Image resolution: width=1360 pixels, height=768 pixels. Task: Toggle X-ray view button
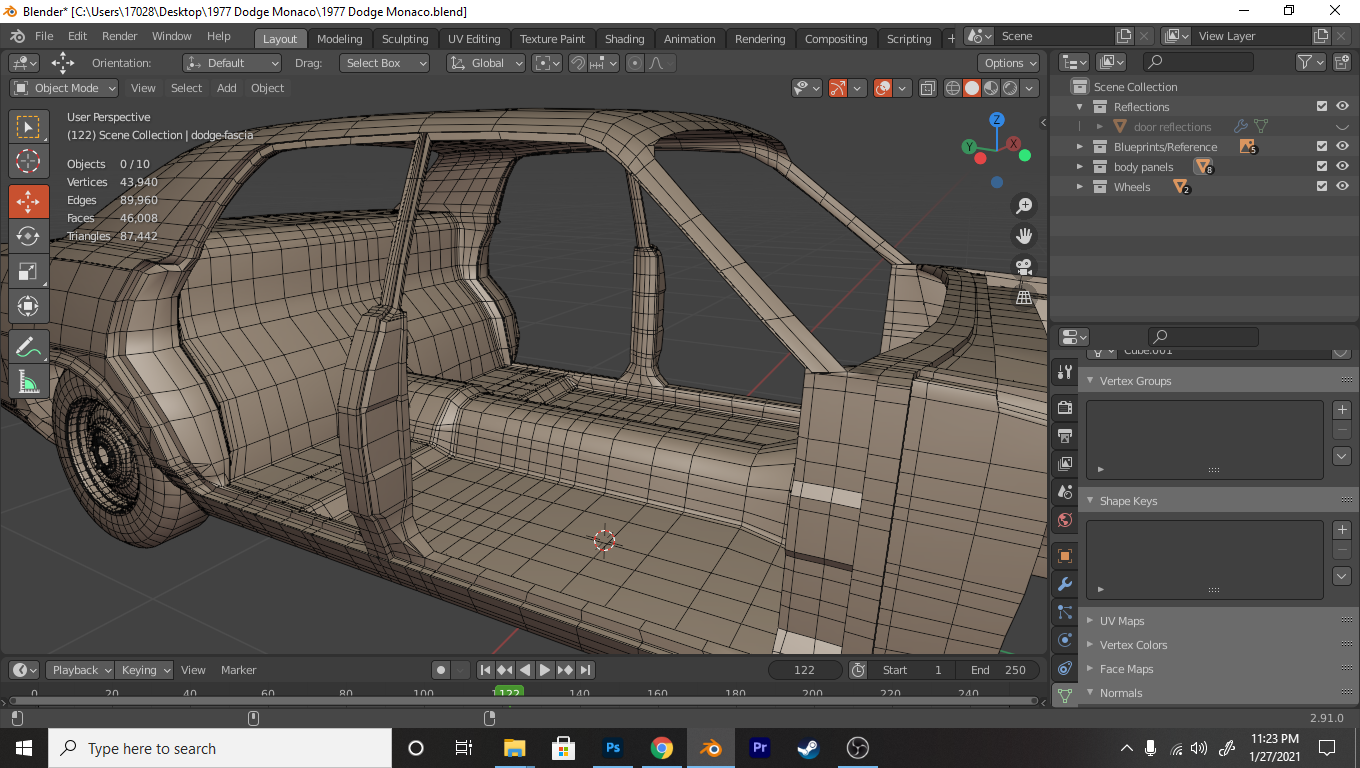point(927,88)
